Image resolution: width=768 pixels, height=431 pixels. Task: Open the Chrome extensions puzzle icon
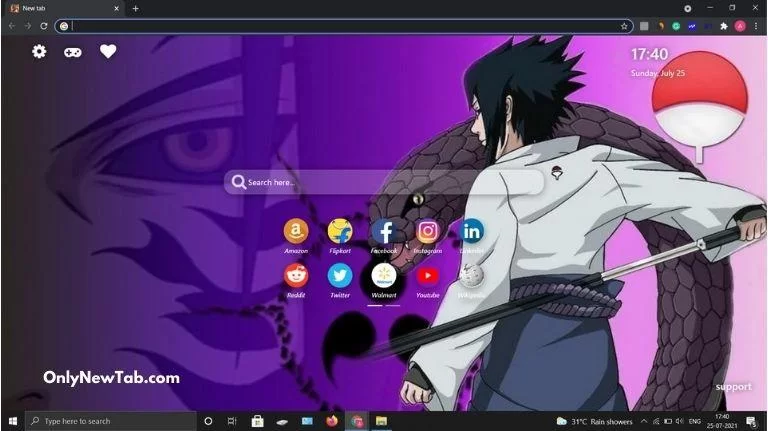click(724, 26)
